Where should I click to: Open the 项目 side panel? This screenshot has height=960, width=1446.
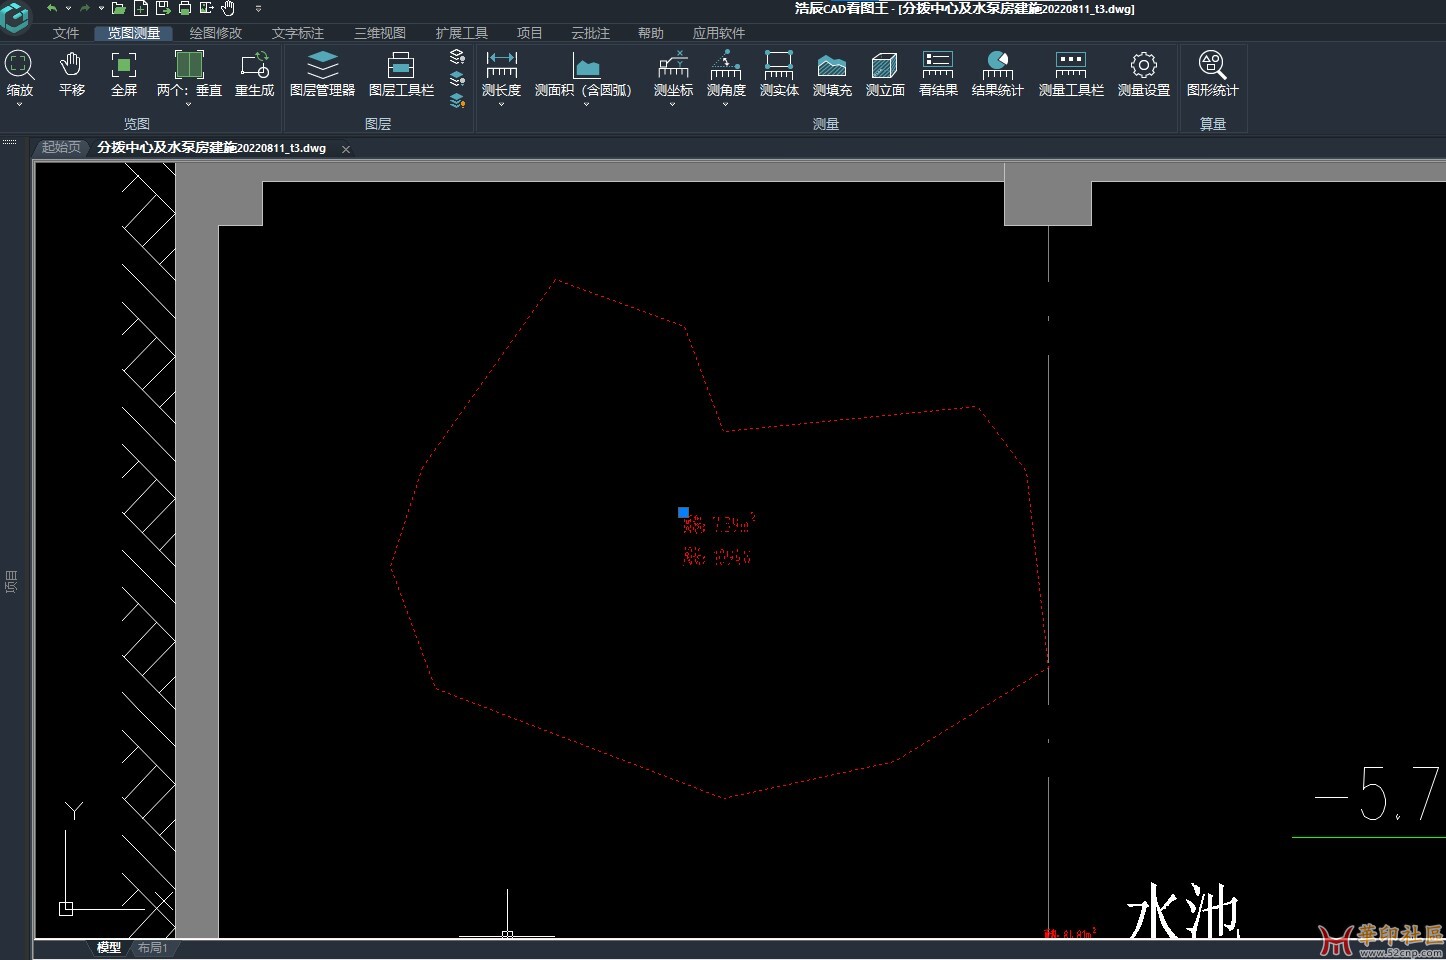point(11,582)
